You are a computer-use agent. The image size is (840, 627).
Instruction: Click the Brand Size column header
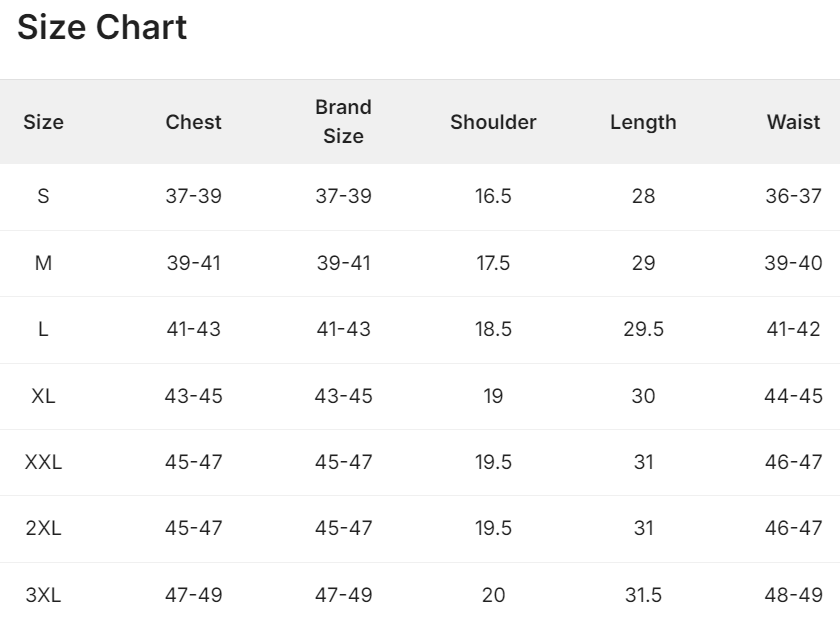click(x=343, y=122)
